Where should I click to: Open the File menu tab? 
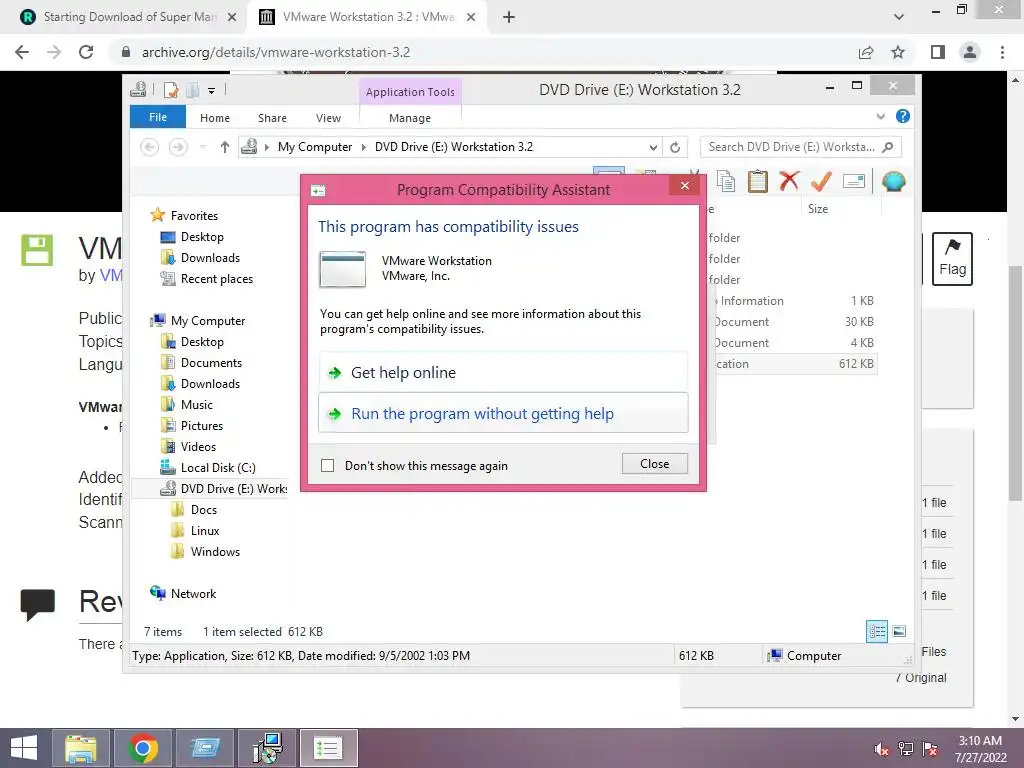(x=158, y=118)
